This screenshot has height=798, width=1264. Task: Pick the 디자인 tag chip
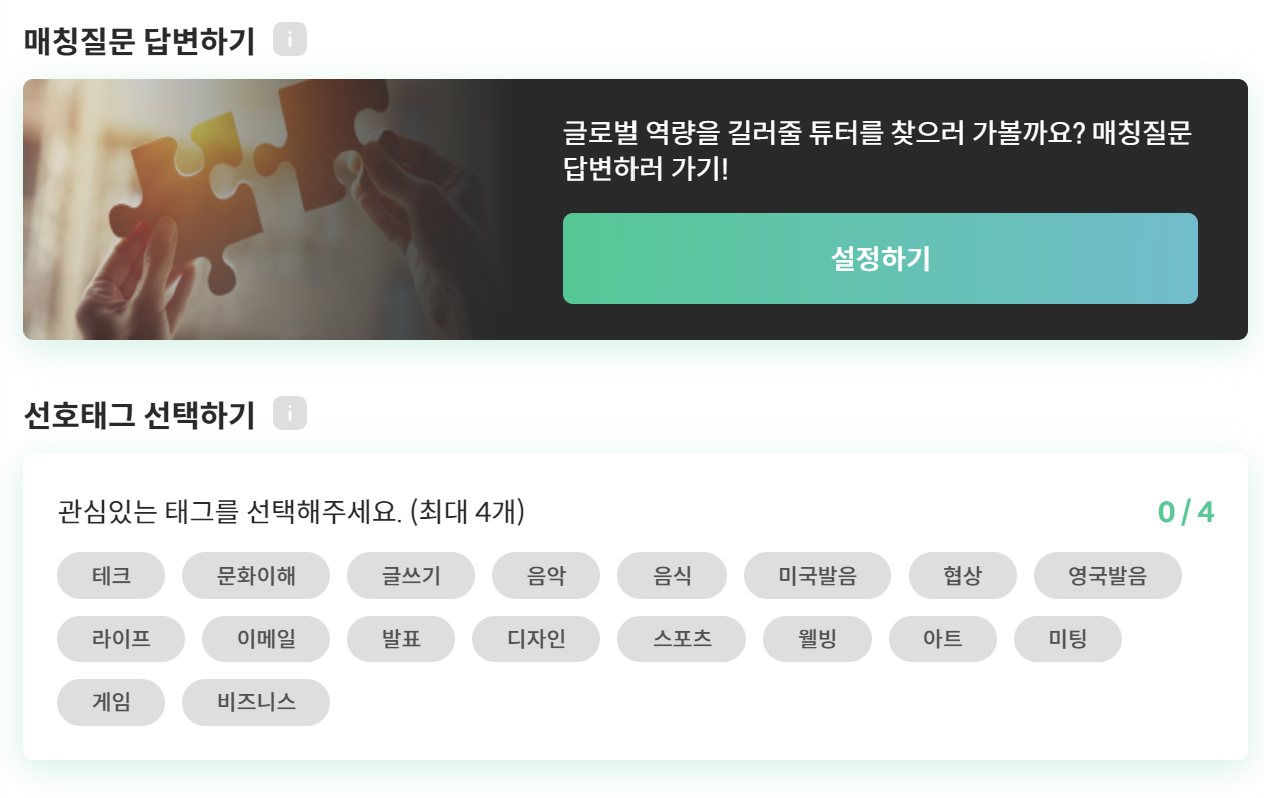pos(536,639)
